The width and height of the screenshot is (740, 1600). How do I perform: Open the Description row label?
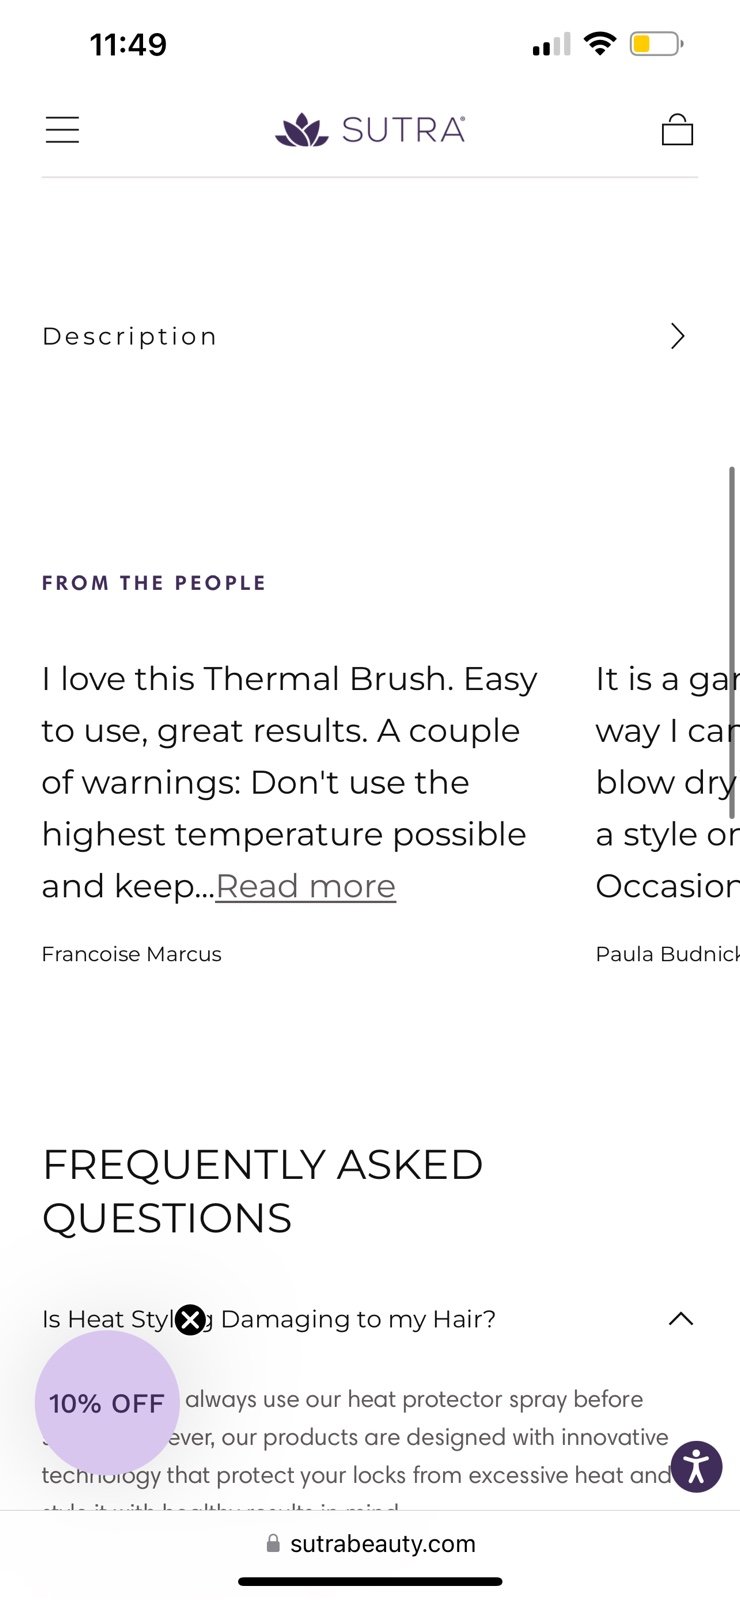130,336
